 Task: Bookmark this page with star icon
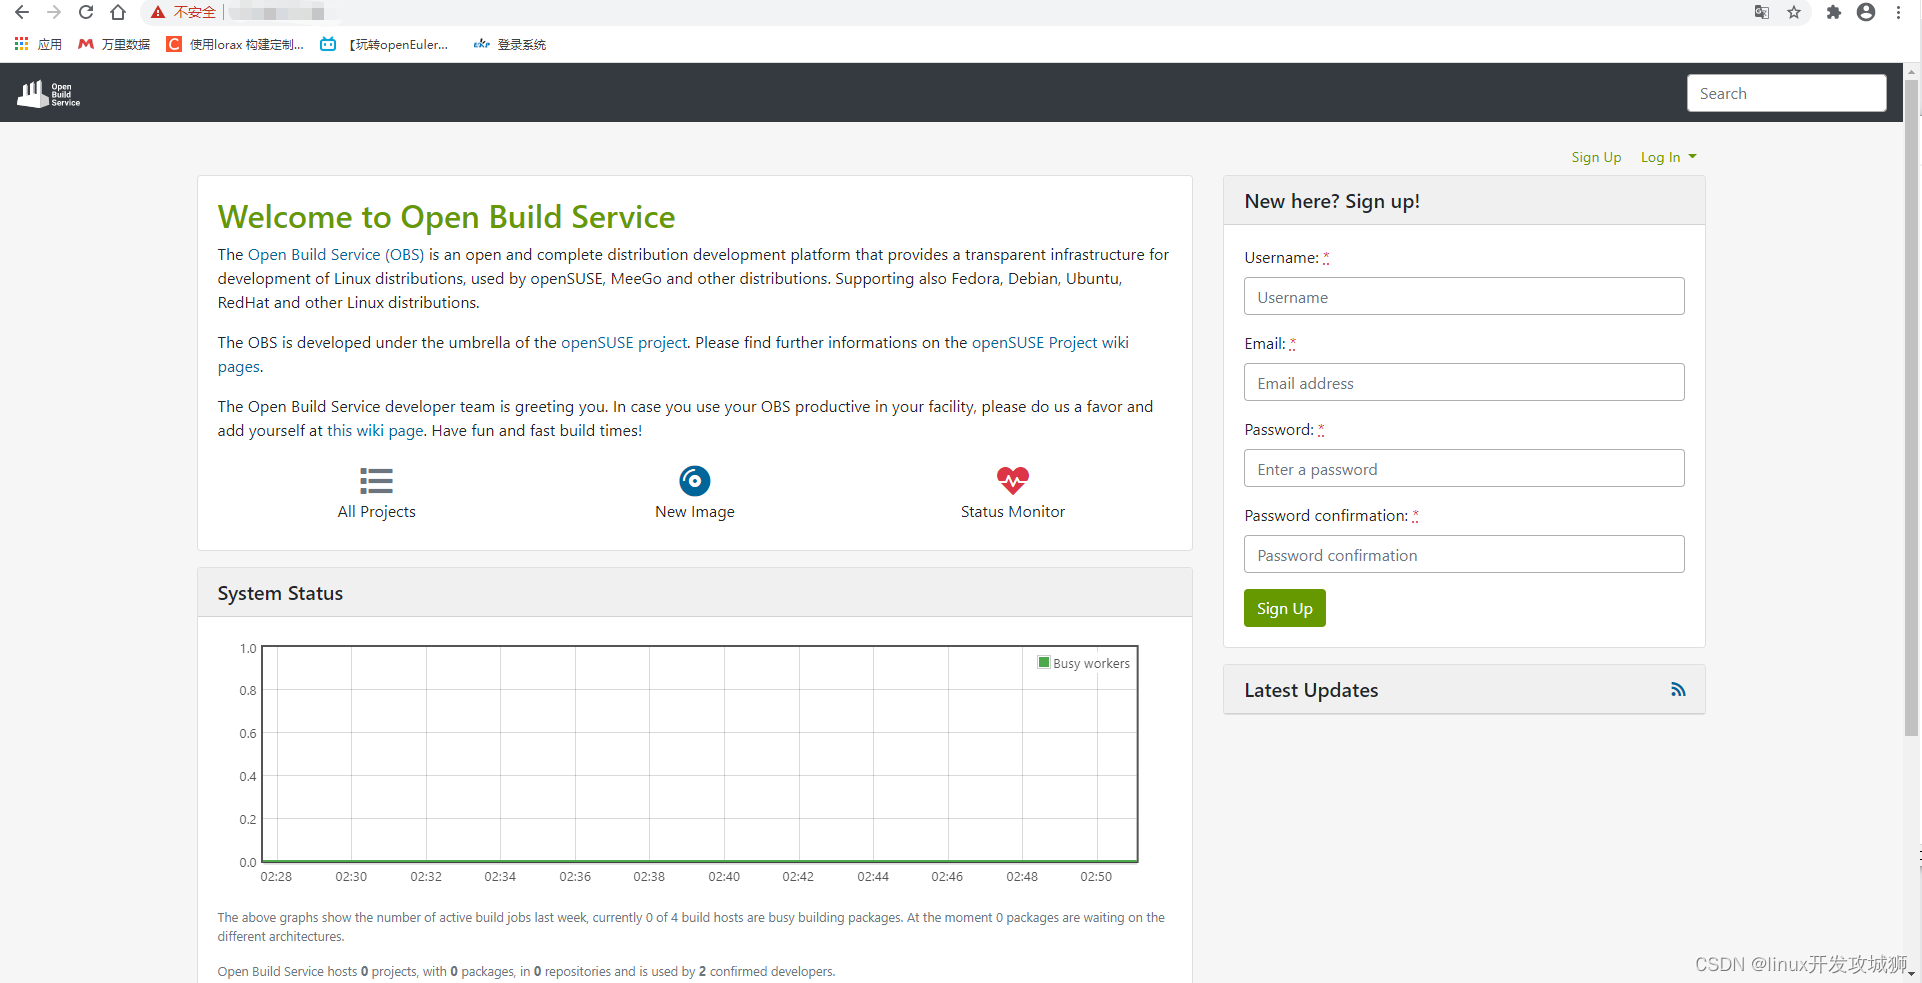1794,12
